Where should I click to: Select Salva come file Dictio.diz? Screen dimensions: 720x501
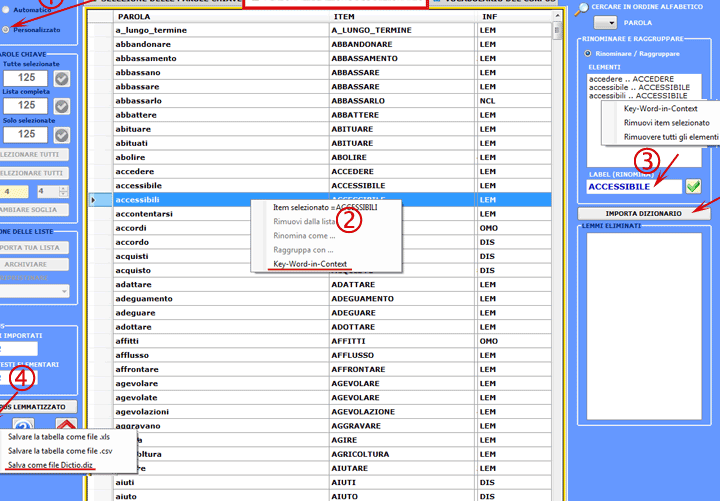click(51, 467)
